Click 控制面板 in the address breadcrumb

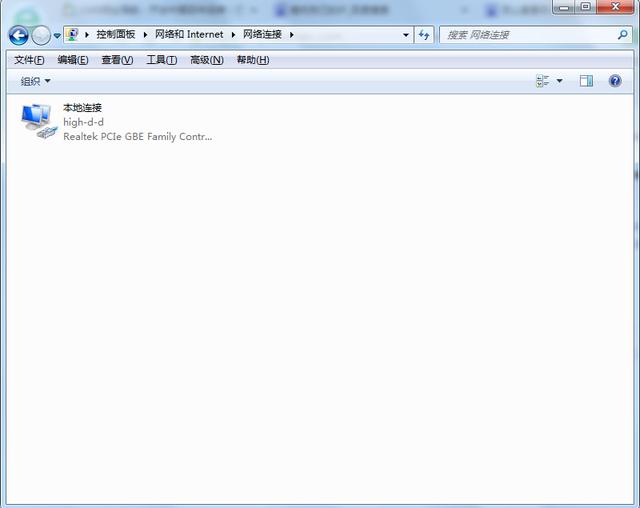click(116, 35)
